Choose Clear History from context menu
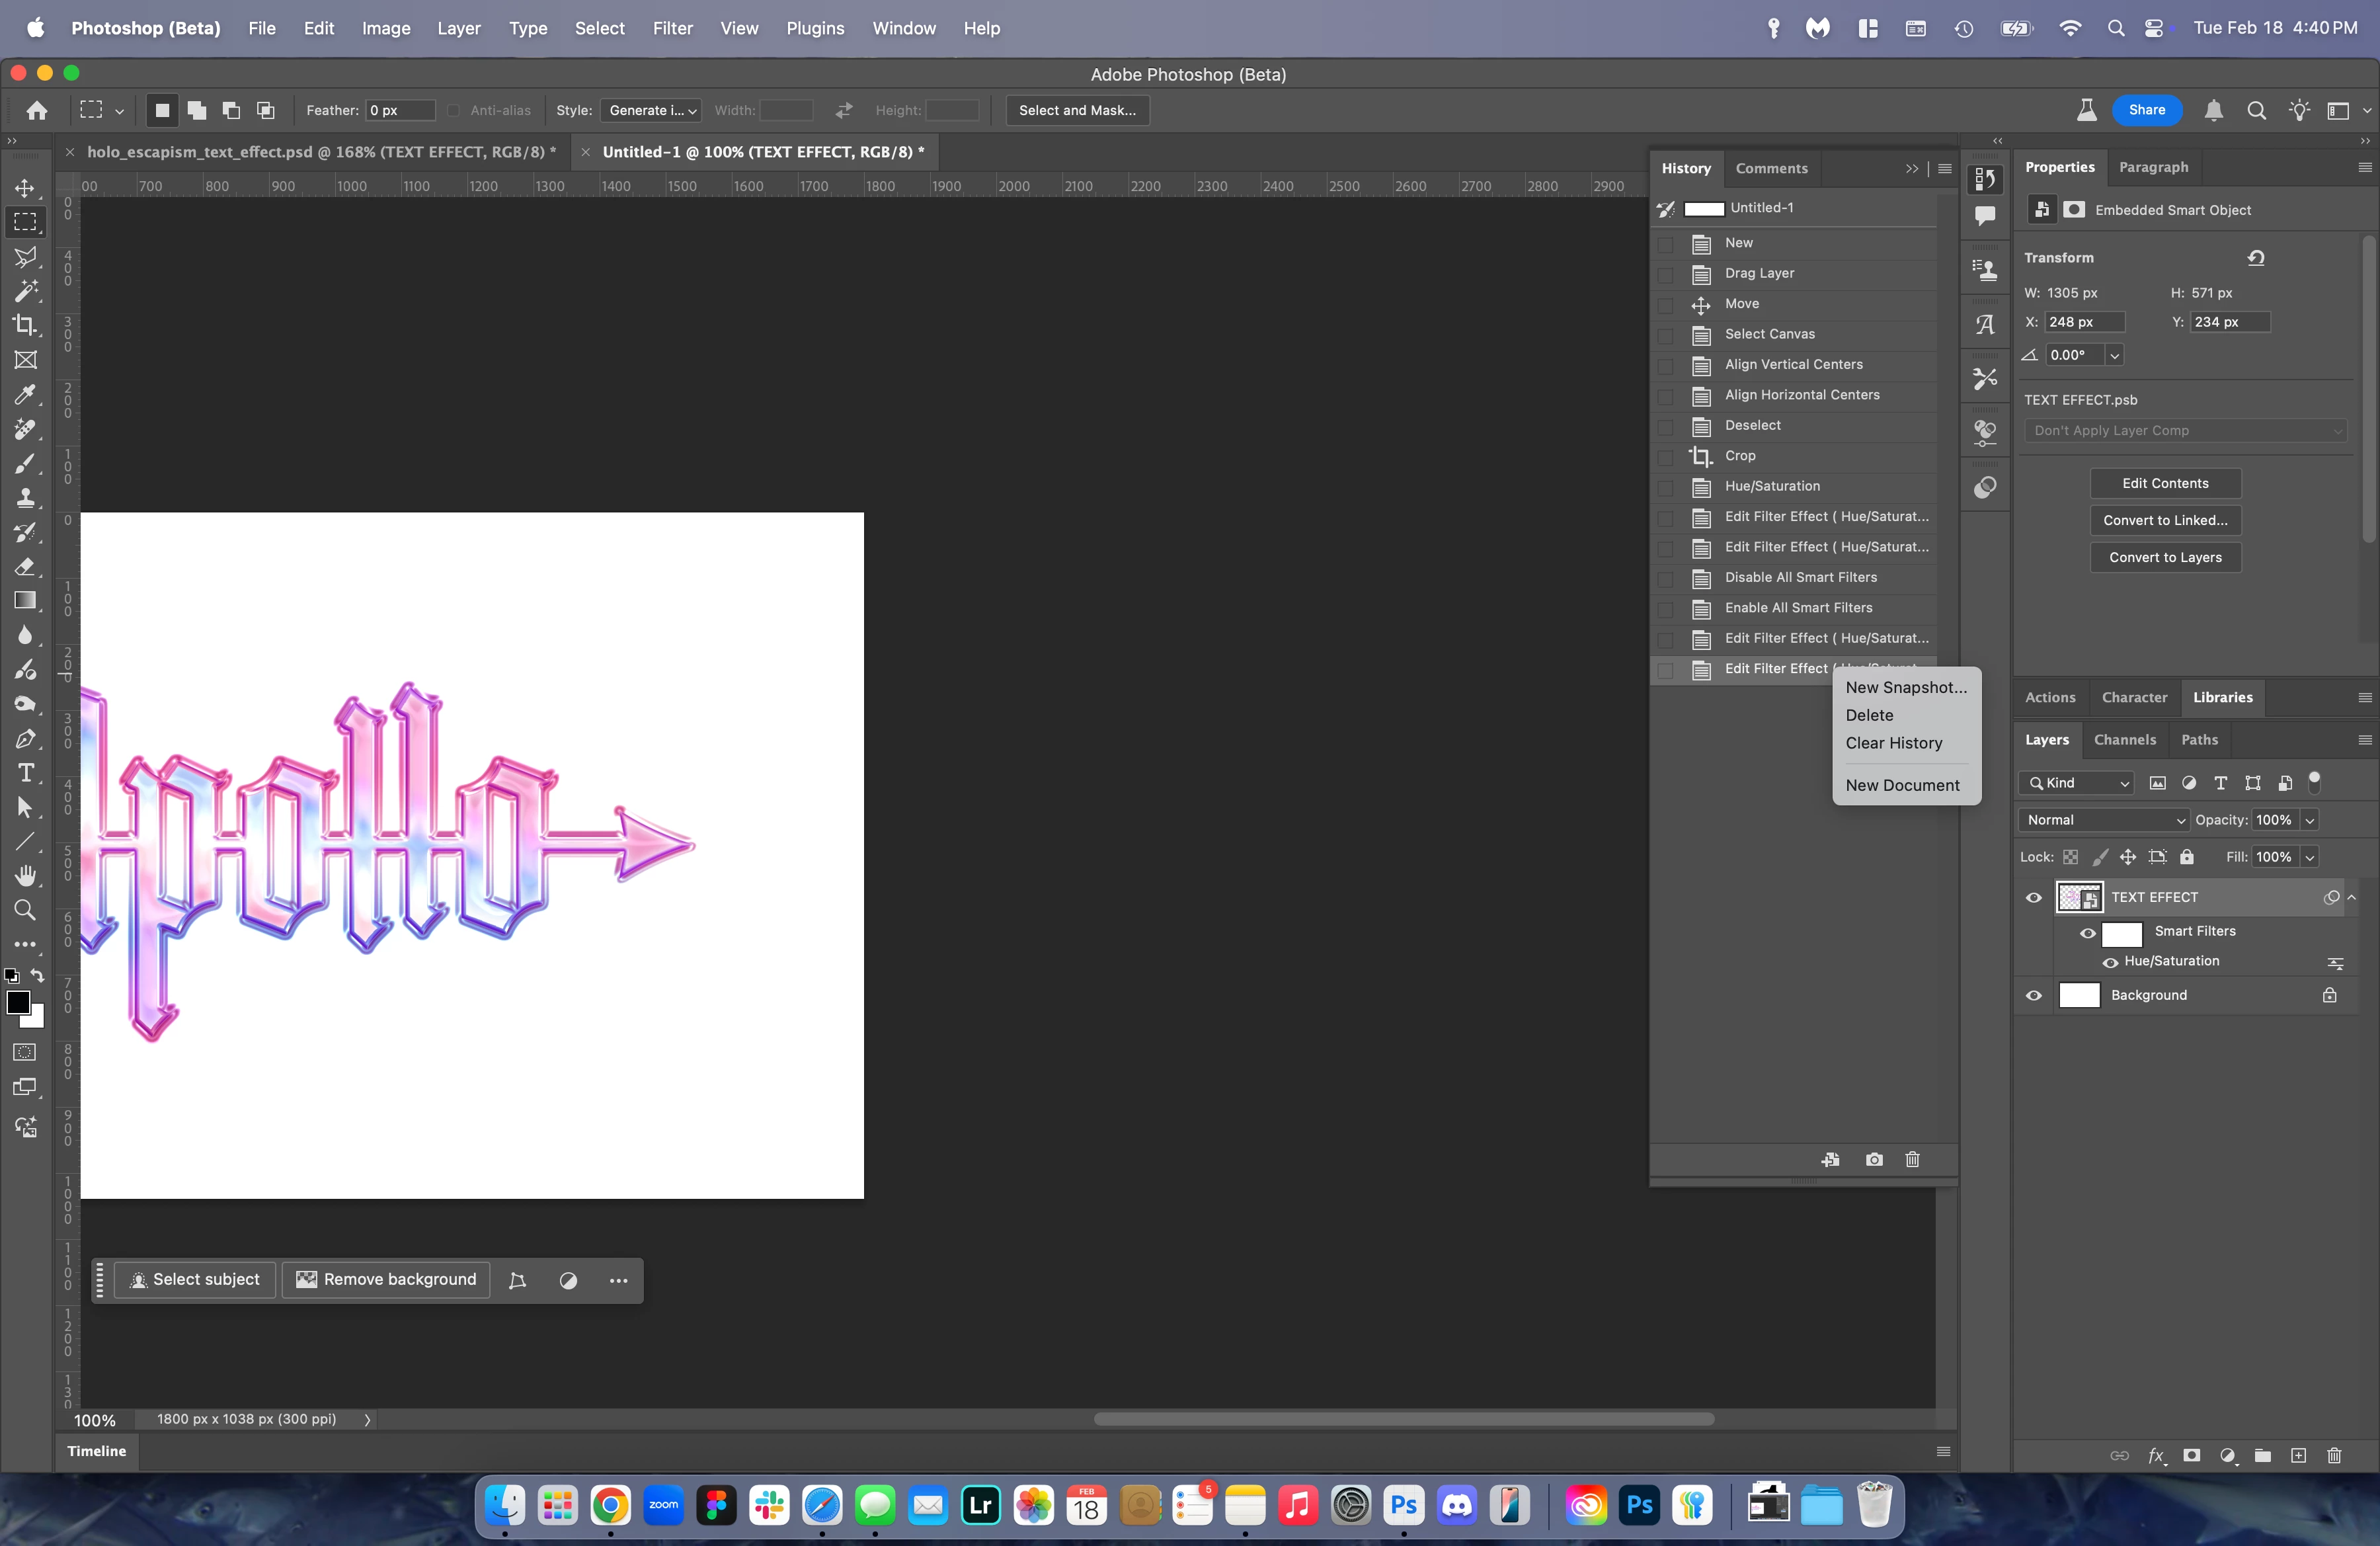2380x1546 pixels. [1893, 743]
